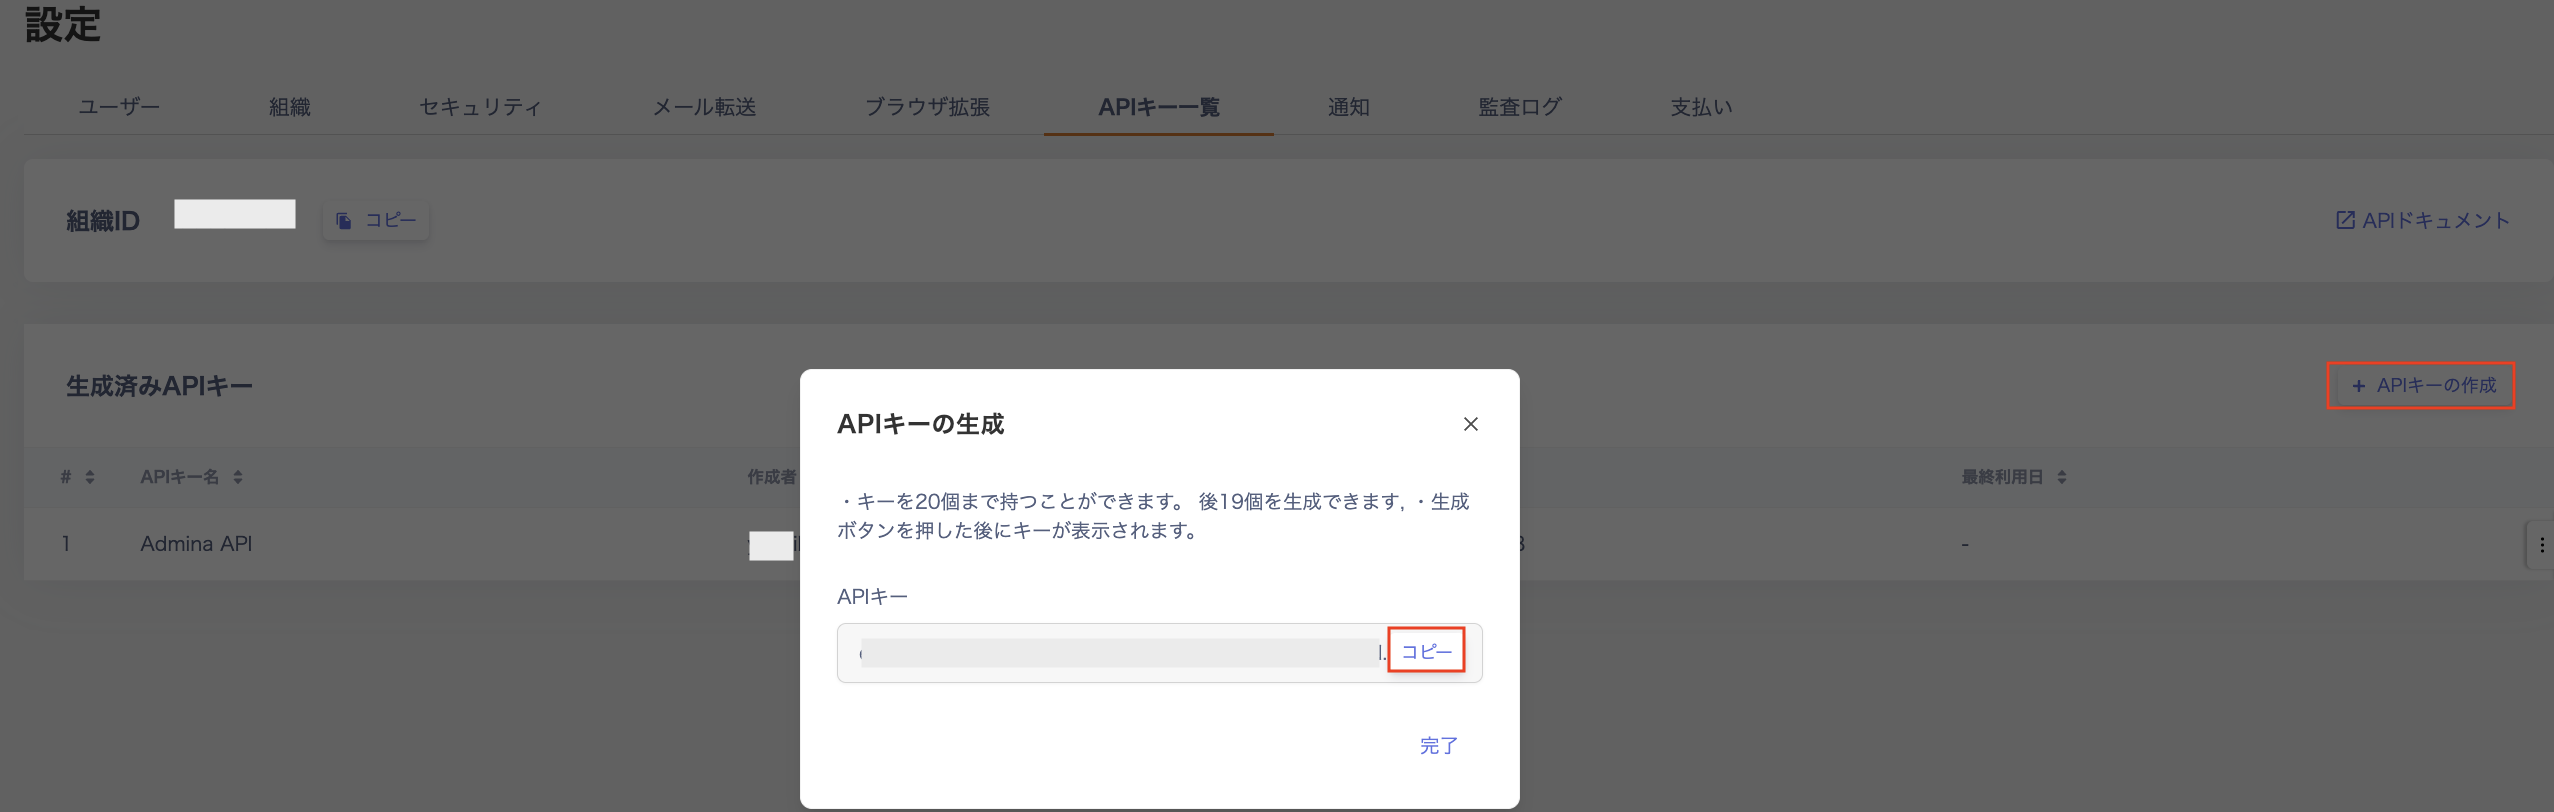Copy the generated API key
Image resolution: width=2554 pixels, height=812 pixels.
tap(1426, 652)
